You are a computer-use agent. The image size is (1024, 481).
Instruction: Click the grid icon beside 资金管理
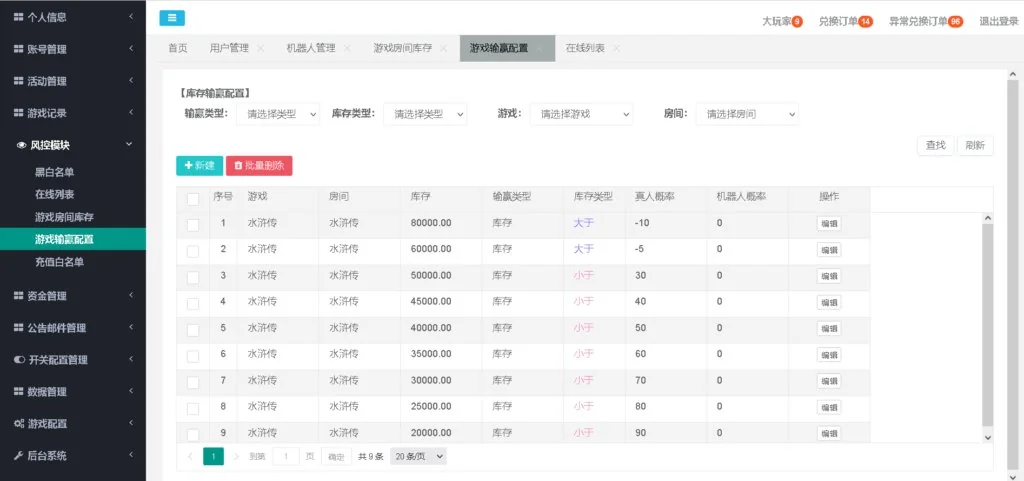click(19, 296)
